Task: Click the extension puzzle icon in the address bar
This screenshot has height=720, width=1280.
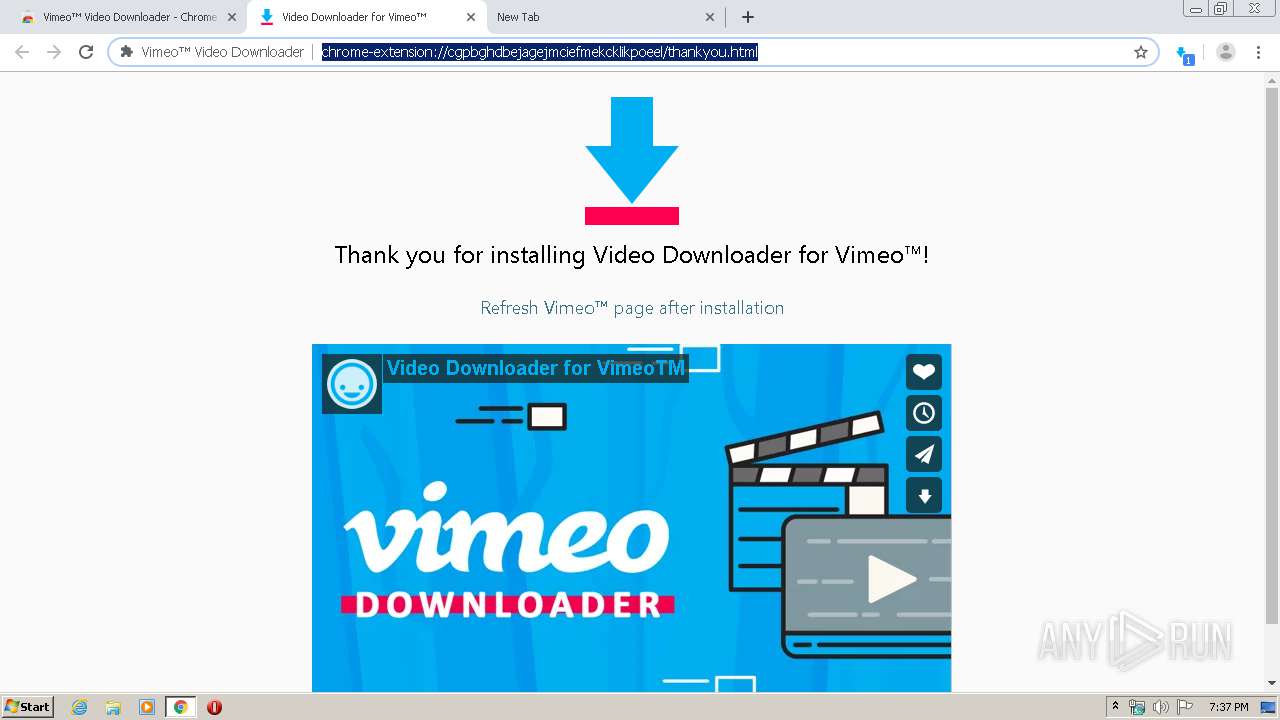Action: click(126, 52)
